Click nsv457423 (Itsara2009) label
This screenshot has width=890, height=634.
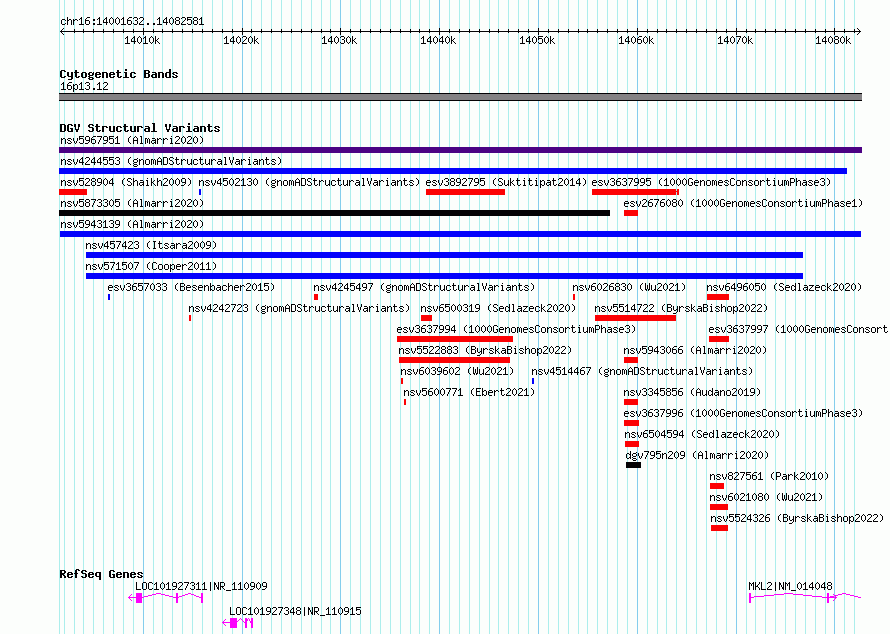[151, 245]
